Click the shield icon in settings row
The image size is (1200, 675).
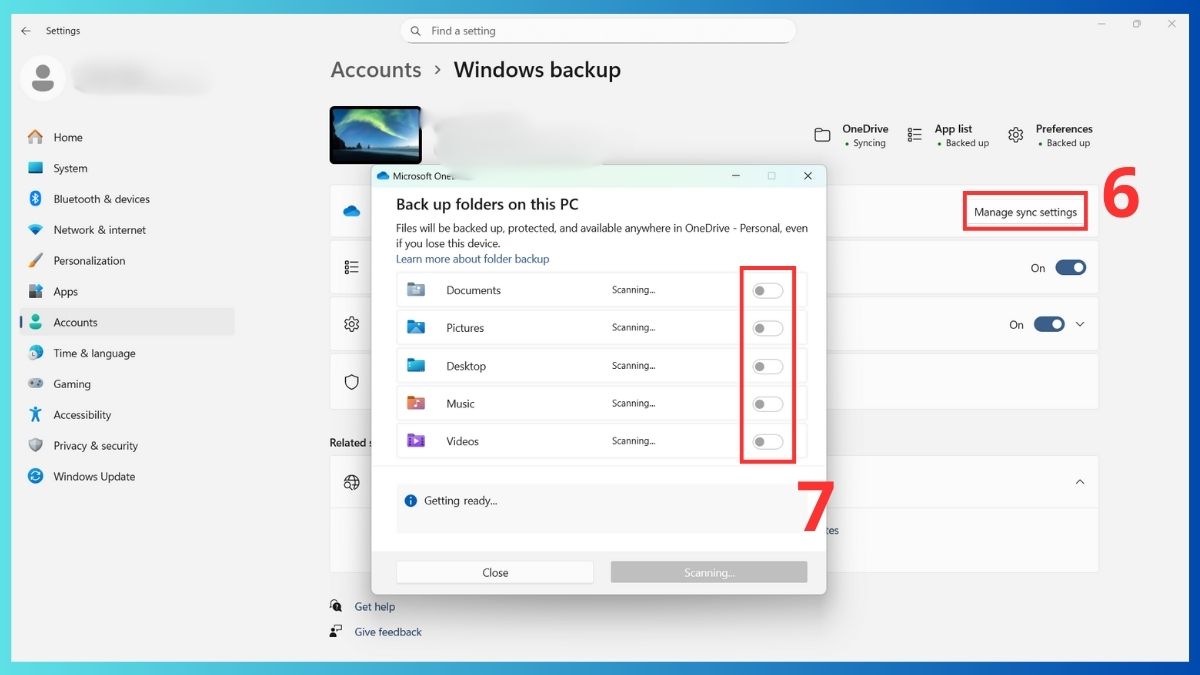(351, 382)
